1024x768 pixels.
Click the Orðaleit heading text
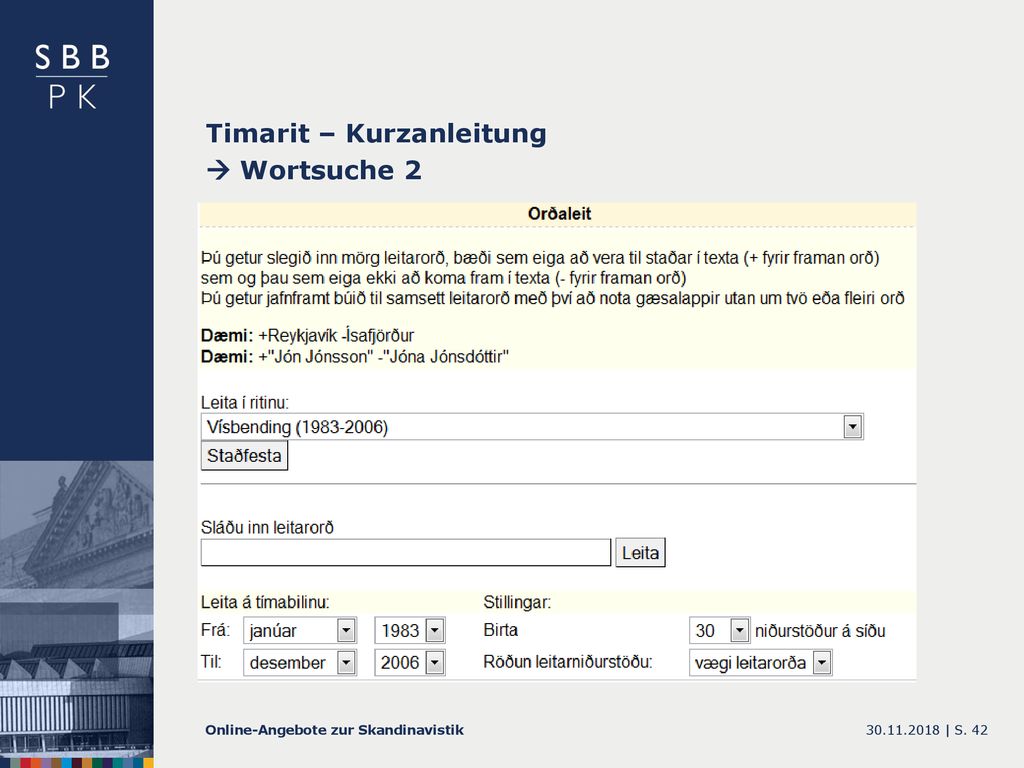click(x=559, y=214)
